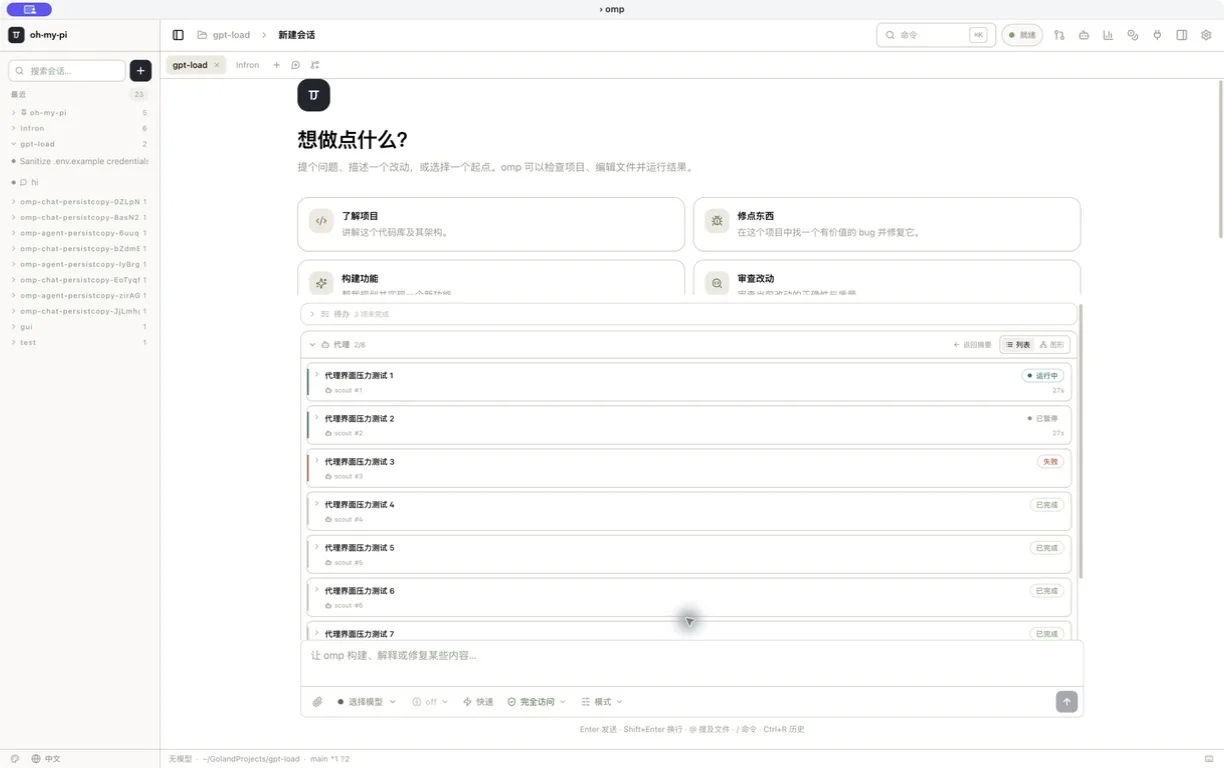Screen dimensions: 1224x768
Task: Toggle the left sidebar panel icon
Action: [178, 35]
